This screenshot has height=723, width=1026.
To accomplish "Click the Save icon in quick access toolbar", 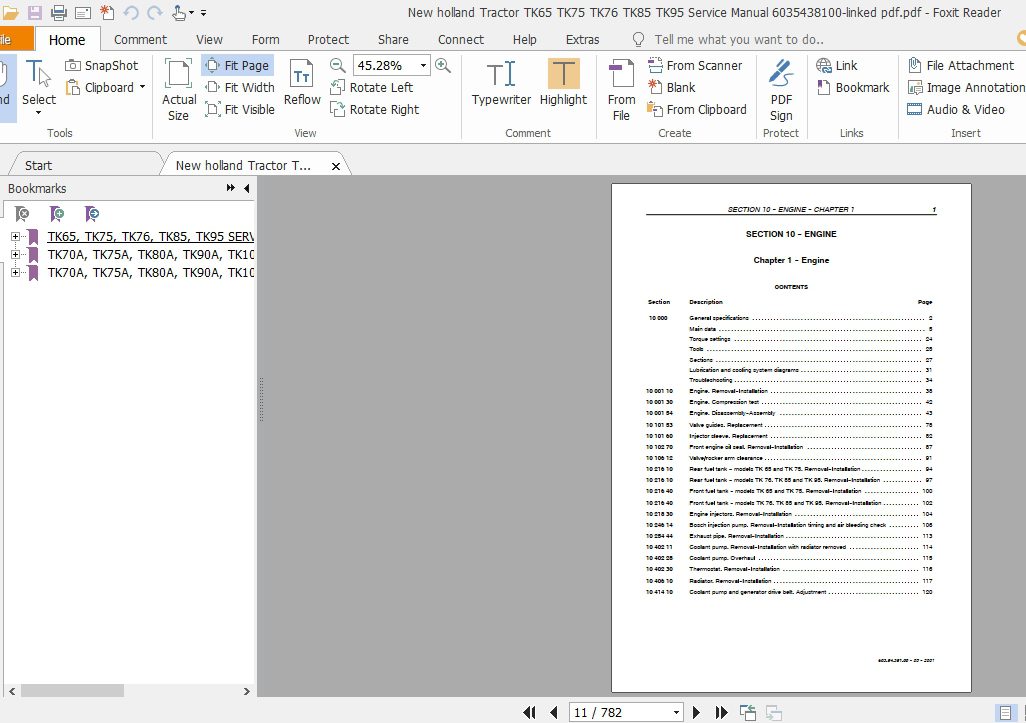I will click(35, 12).
